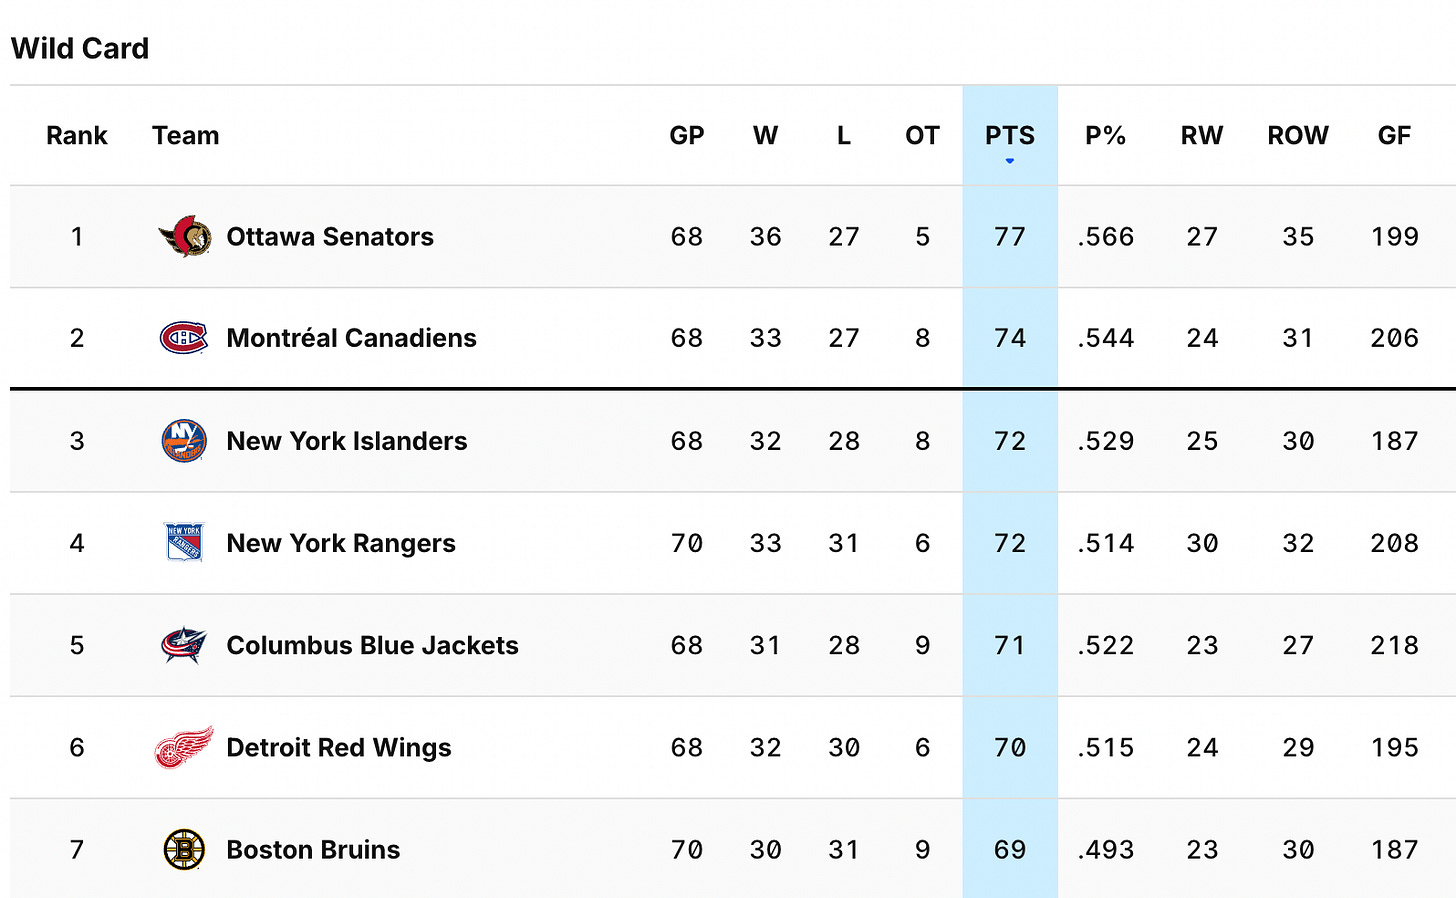Sort the table by W column header
1456x898 pixels.
pyautogui.click(x=766, y=135)
